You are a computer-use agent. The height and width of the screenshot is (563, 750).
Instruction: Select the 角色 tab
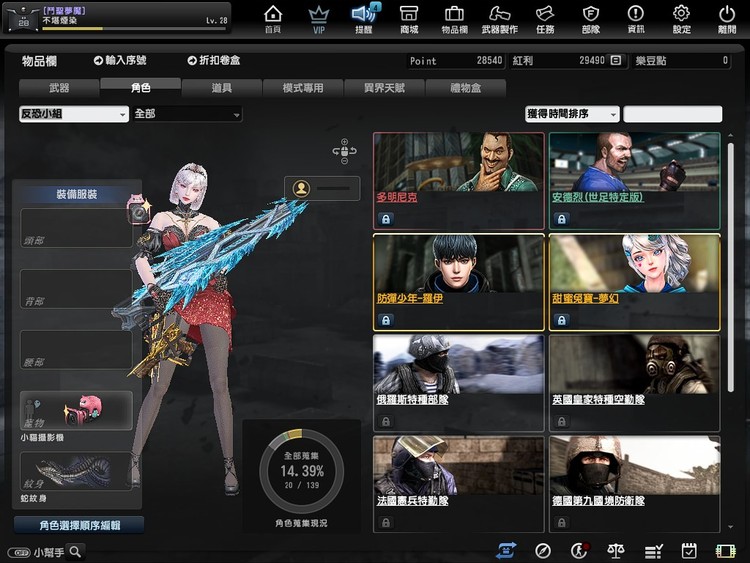pyautogui.click(x=141, y=87)
